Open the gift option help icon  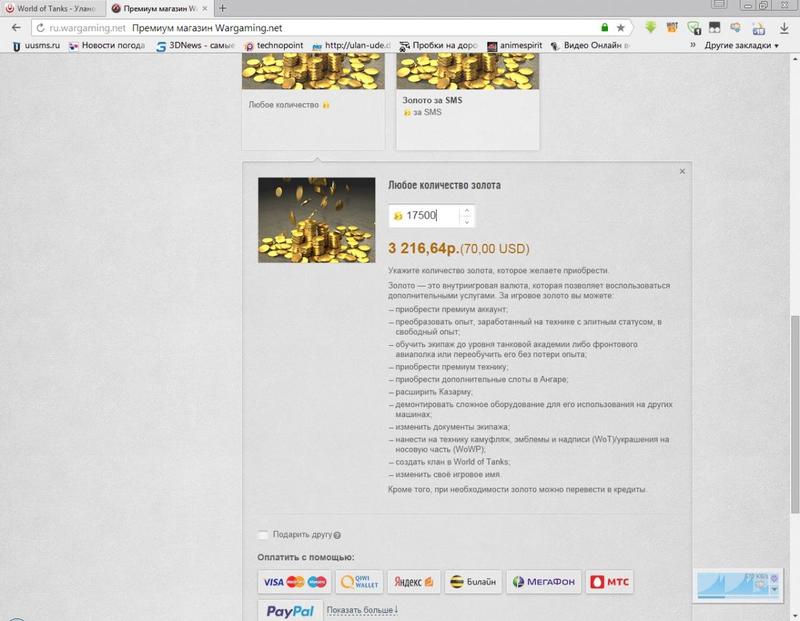(x=337, y=535)
